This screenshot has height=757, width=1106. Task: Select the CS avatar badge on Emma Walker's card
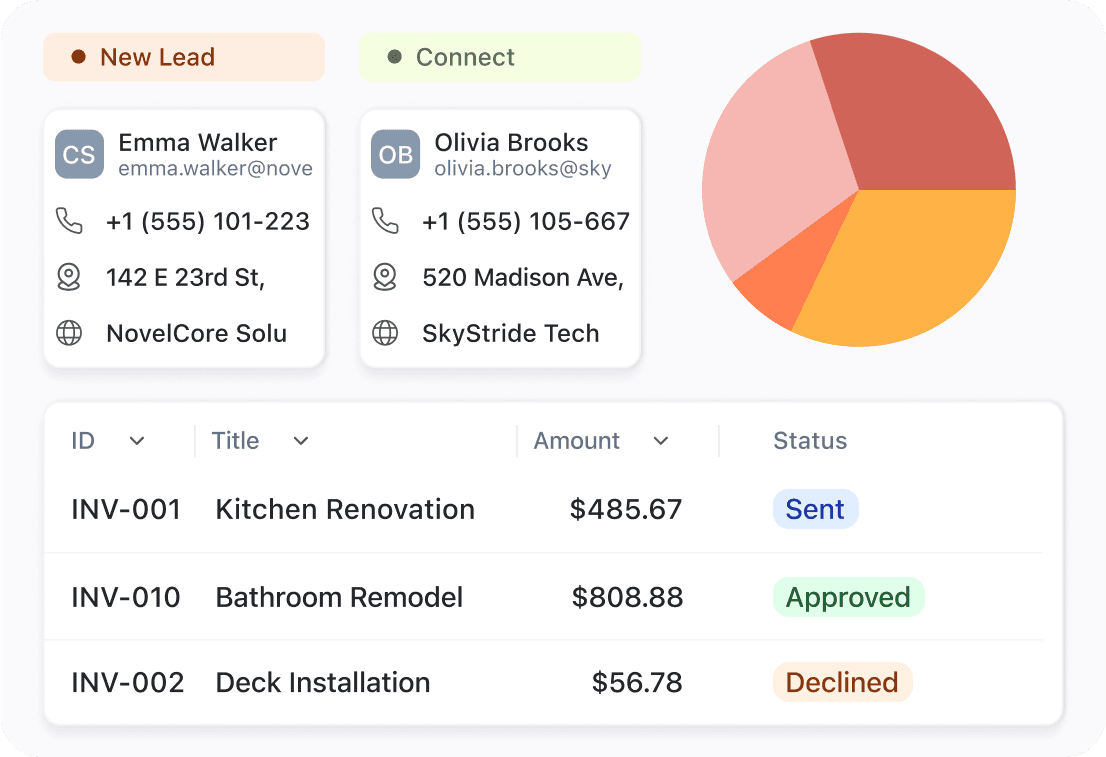(79, 154)
